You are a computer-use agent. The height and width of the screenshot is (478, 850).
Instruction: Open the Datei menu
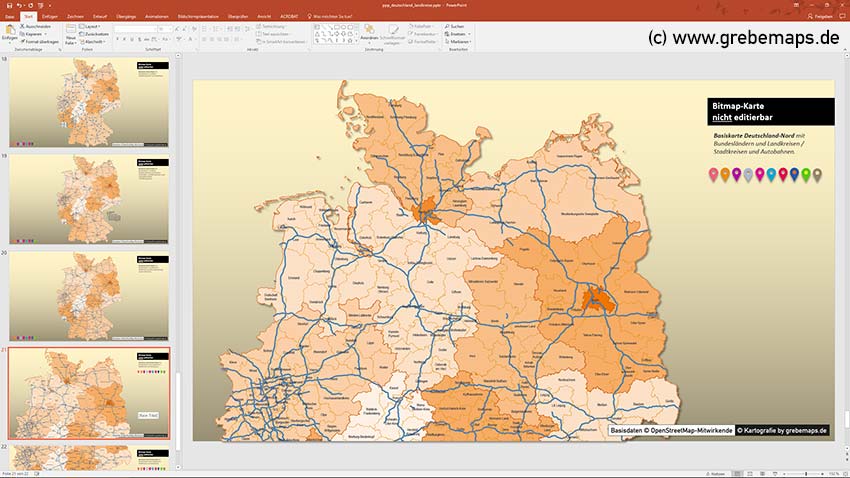(x=9, y=16)
